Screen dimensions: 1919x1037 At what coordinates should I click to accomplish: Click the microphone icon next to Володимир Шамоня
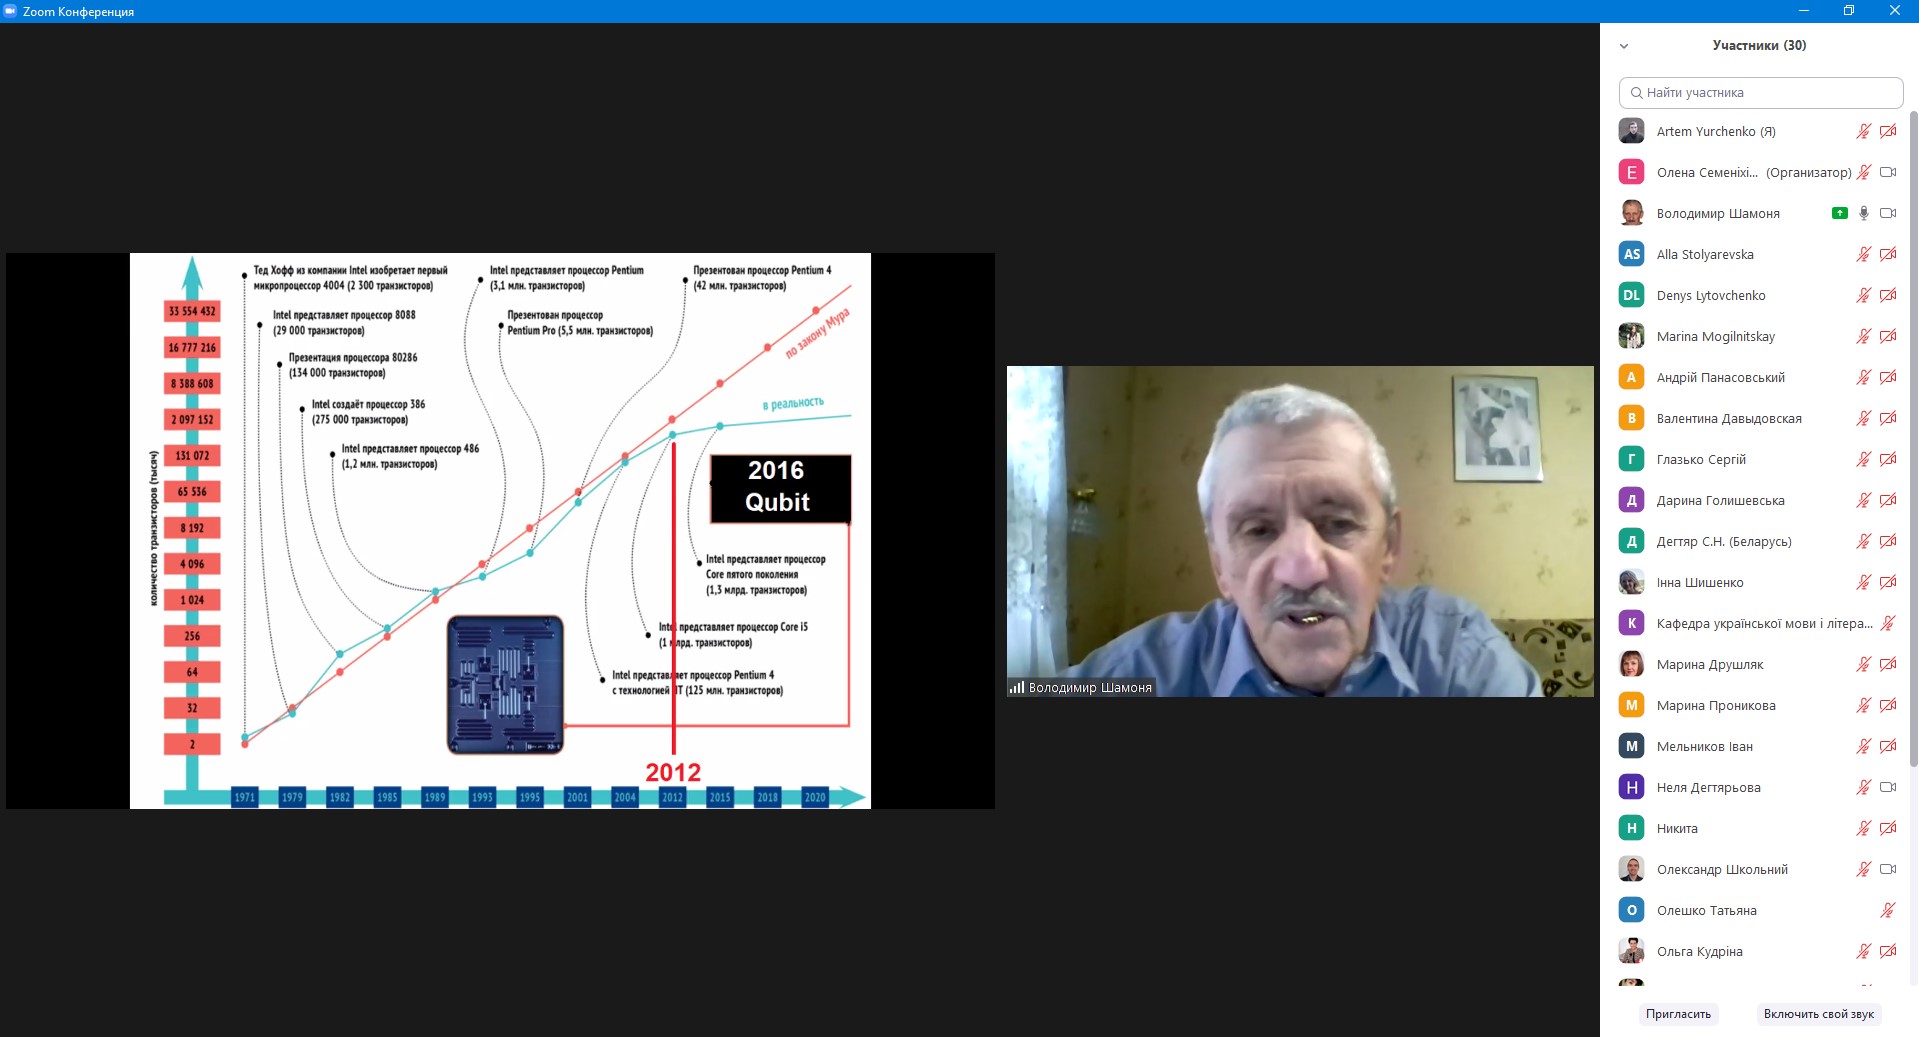(1863, 213)
